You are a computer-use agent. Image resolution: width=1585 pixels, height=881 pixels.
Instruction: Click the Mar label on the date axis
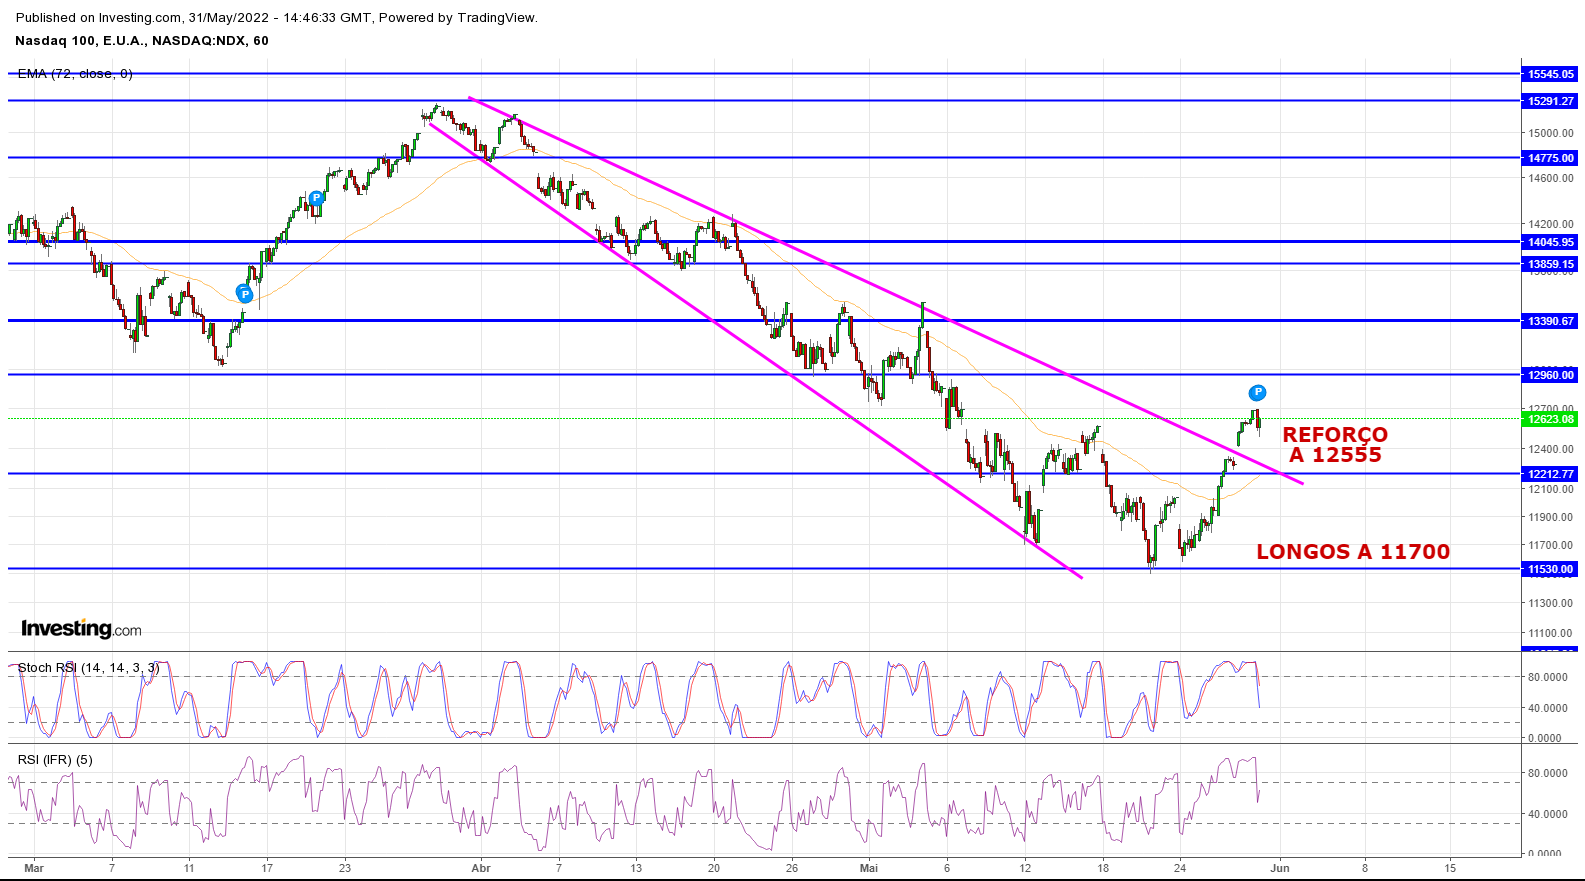(34, 868)
